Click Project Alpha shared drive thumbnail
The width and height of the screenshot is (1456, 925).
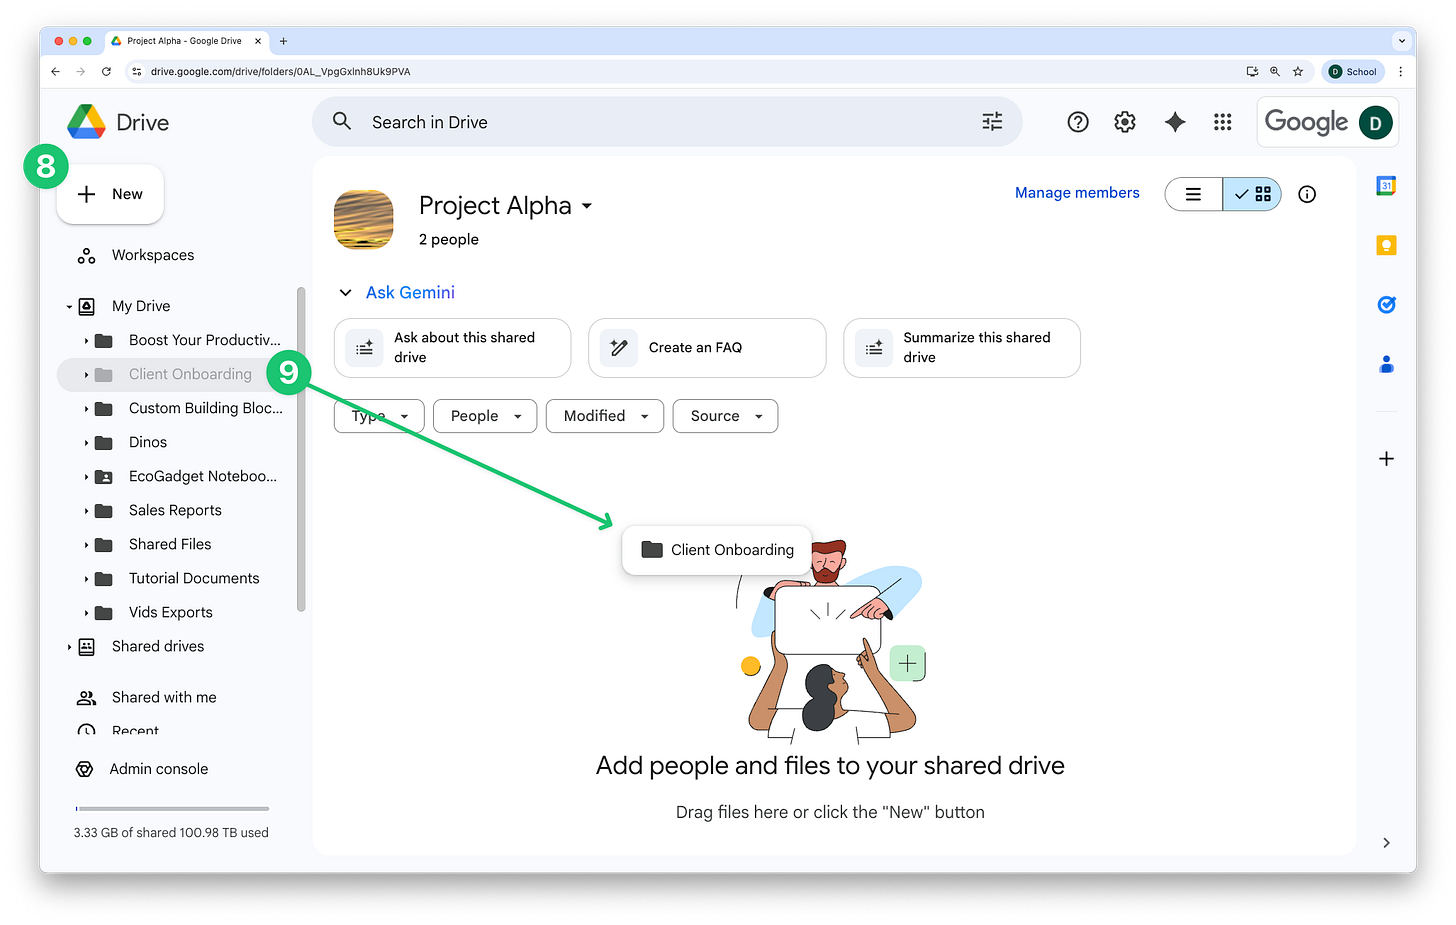coord(363,219)
